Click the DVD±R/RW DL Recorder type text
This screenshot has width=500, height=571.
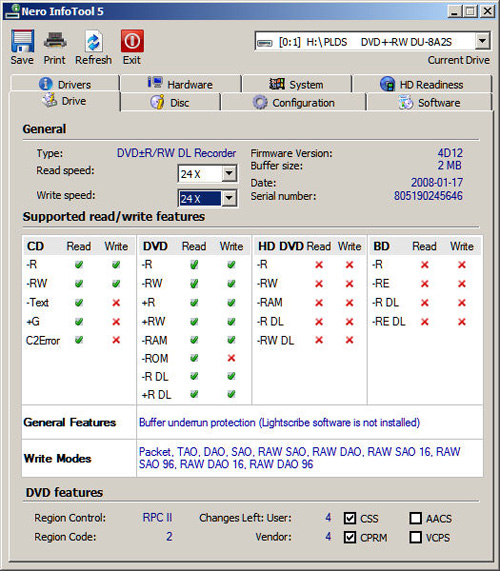tap(176, 153)
